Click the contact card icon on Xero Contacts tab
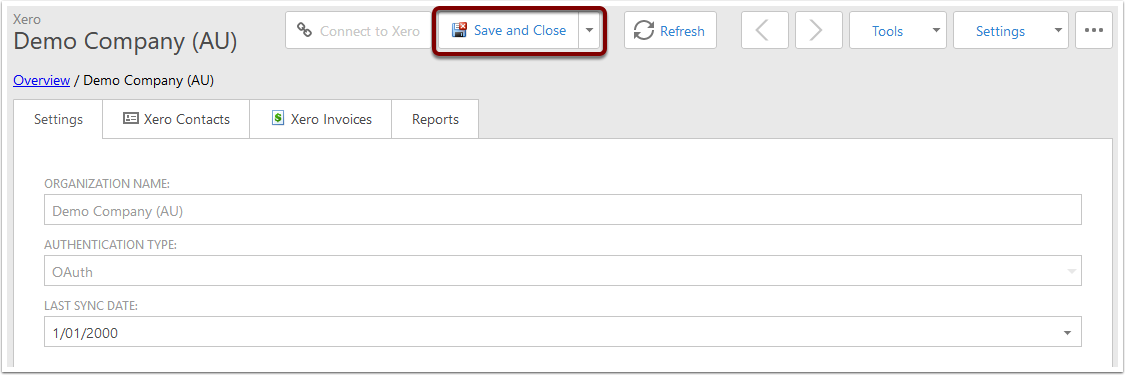Screen dimensions: 1125x375 click(x=131, y=119)
